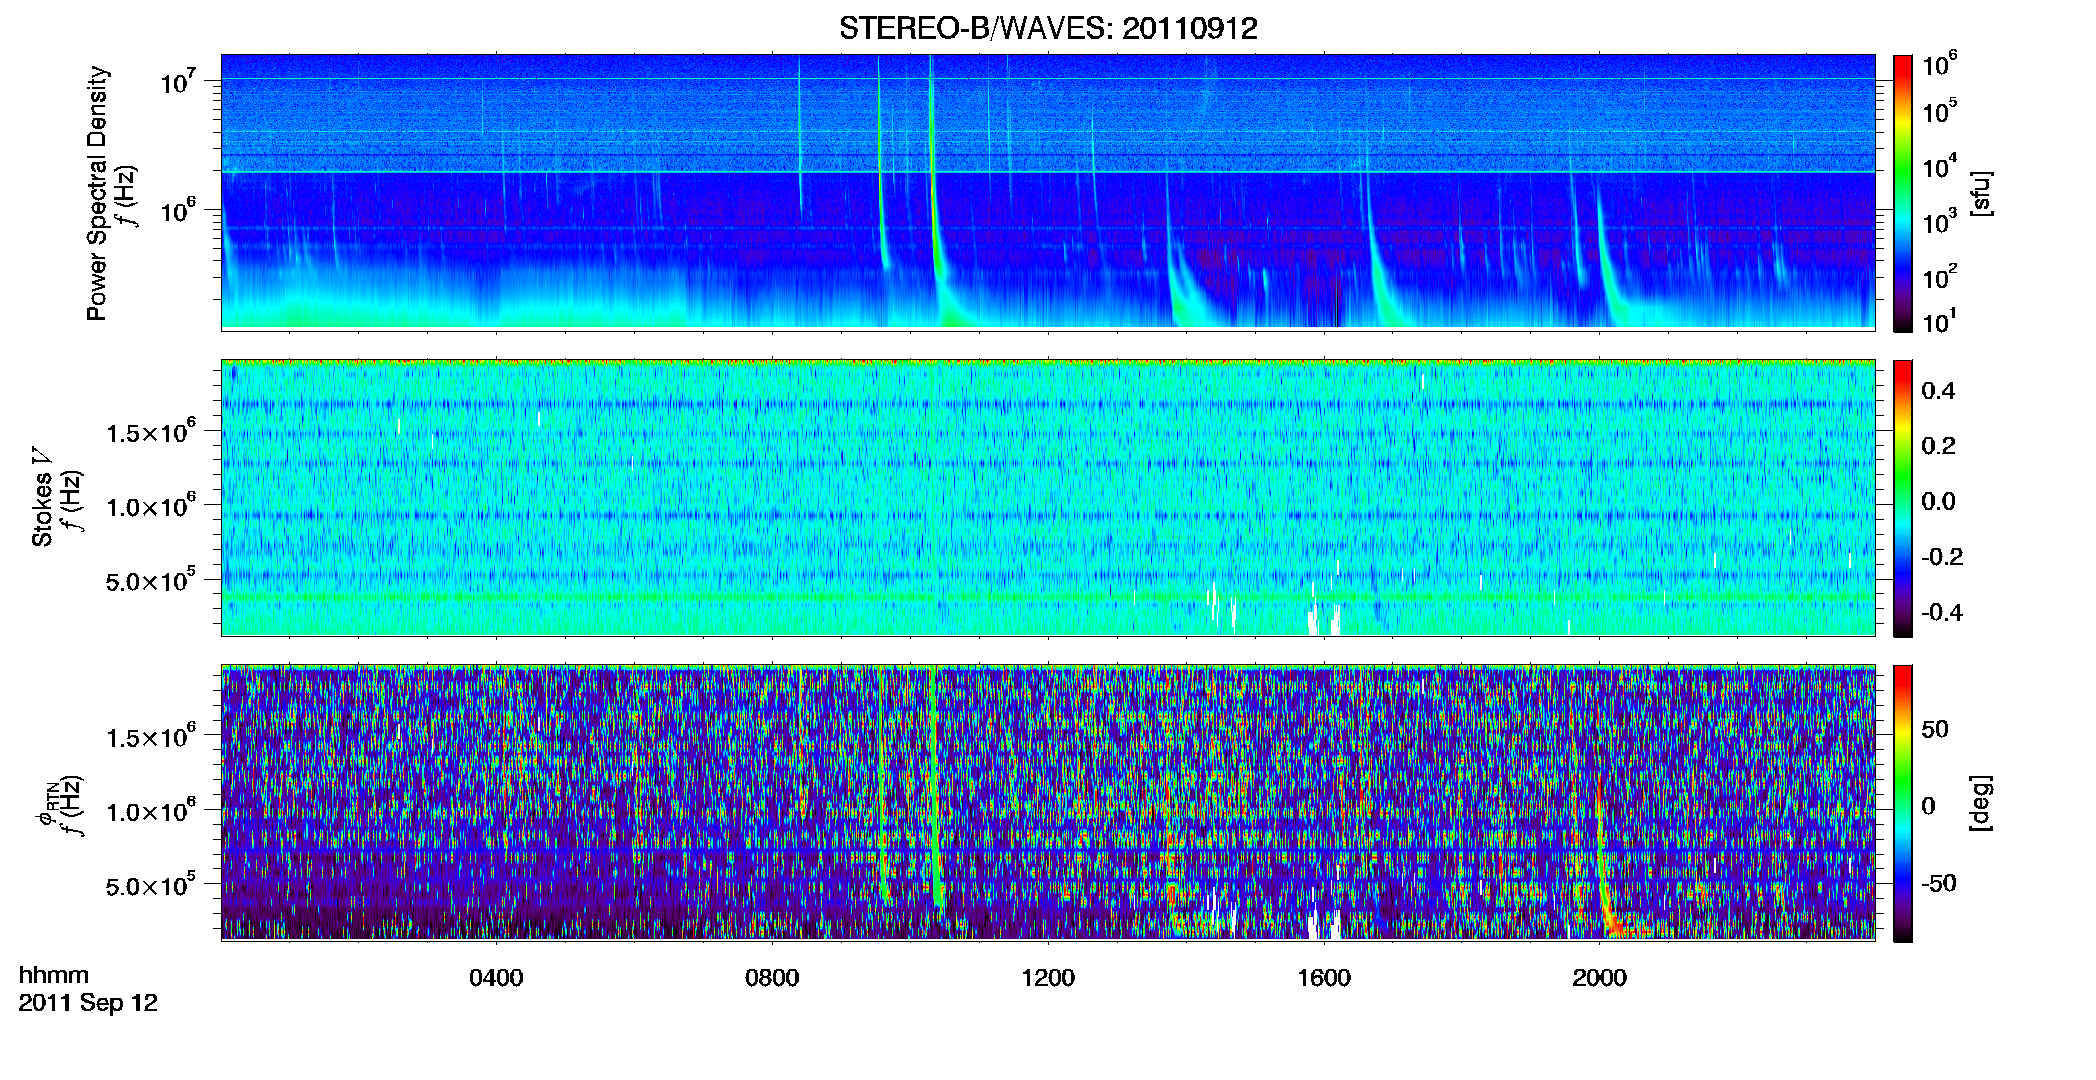This screenshot has width=2096, height=1080.
Task: Click the "[deg]" unit label
Action: pos(1981,802)
